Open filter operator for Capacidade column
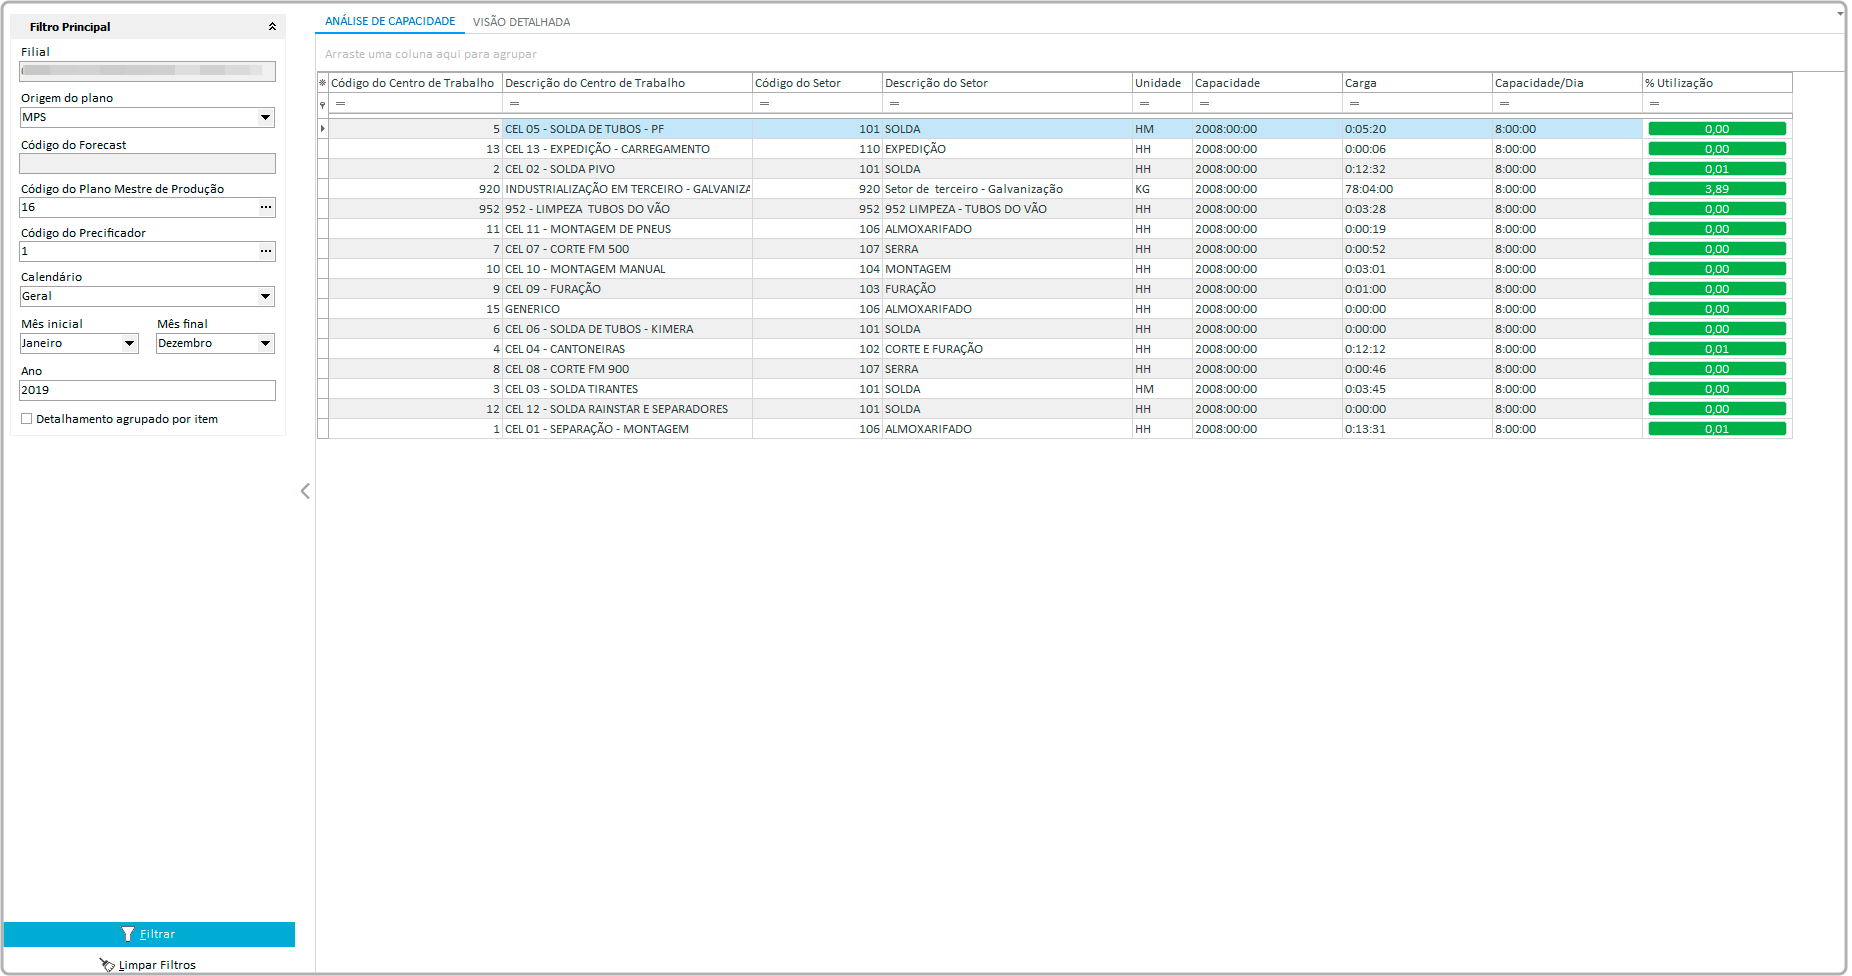 tap(1204, 104)
